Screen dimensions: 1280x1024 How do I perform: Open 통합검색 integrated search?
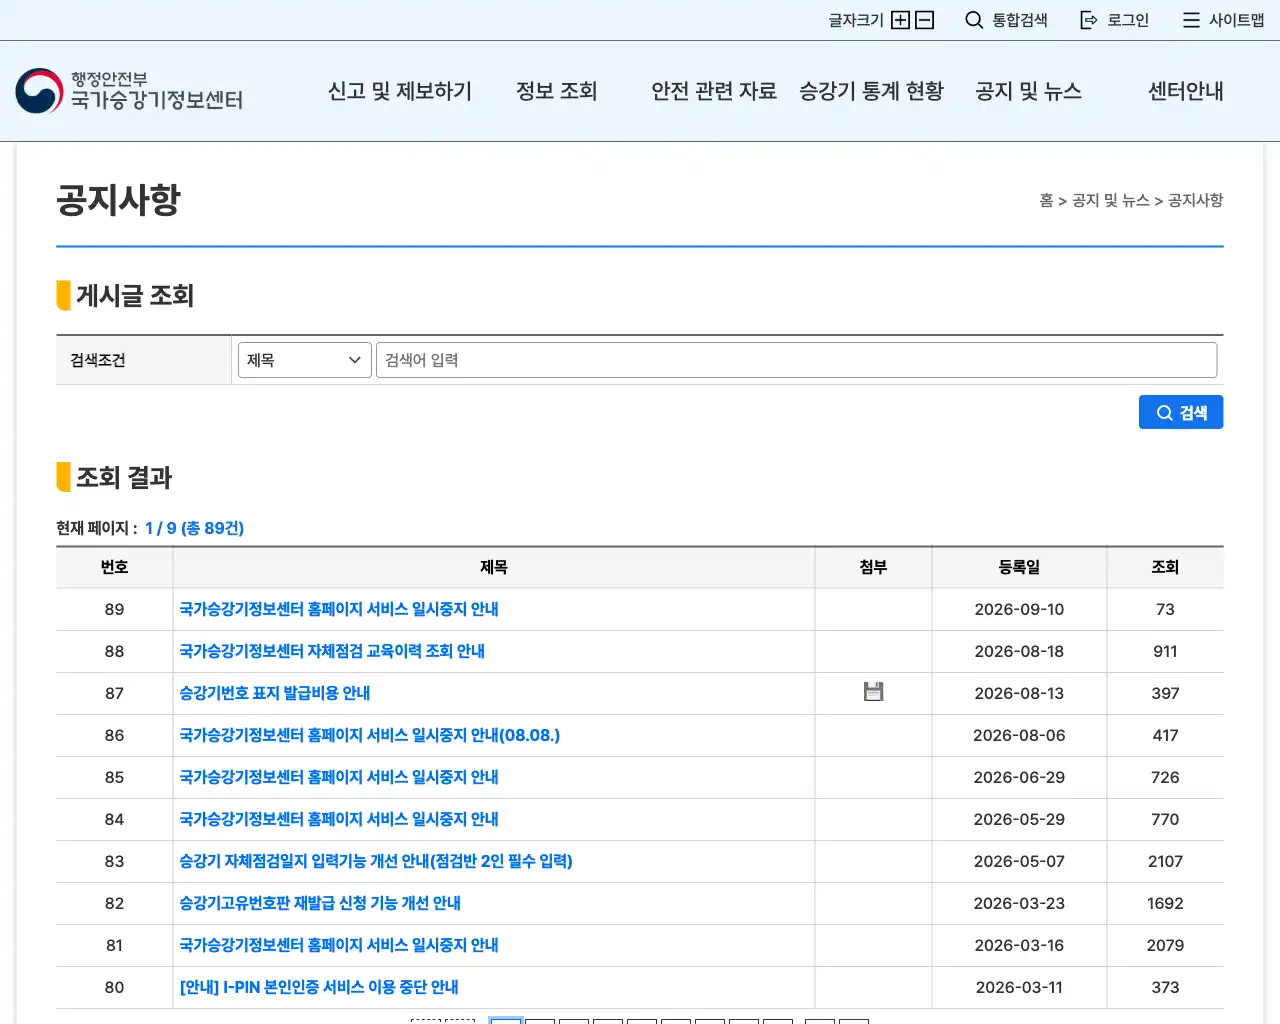tap(1006, 20)
